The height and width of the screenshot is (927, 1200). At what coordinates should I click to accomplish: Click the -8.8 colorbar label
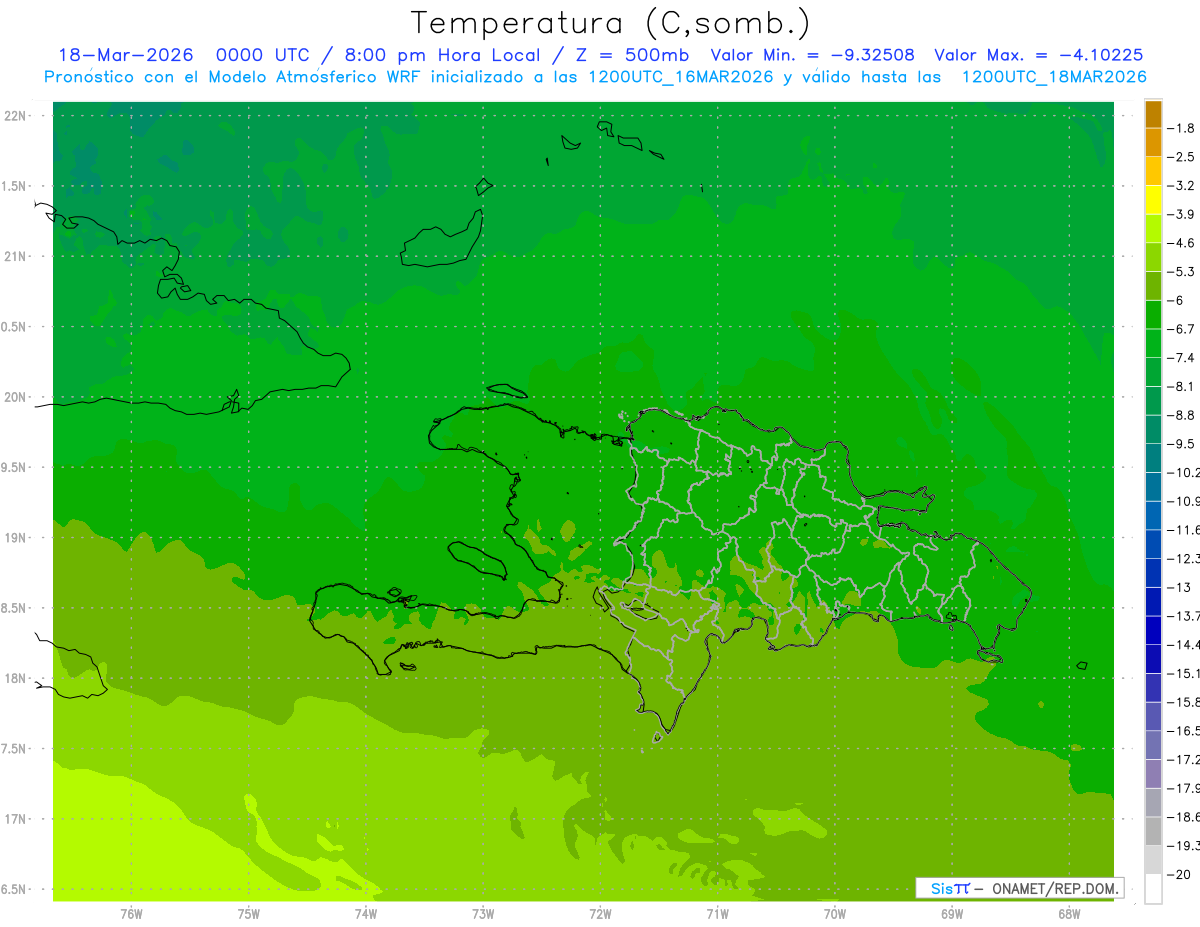(x=1183, y=415)
